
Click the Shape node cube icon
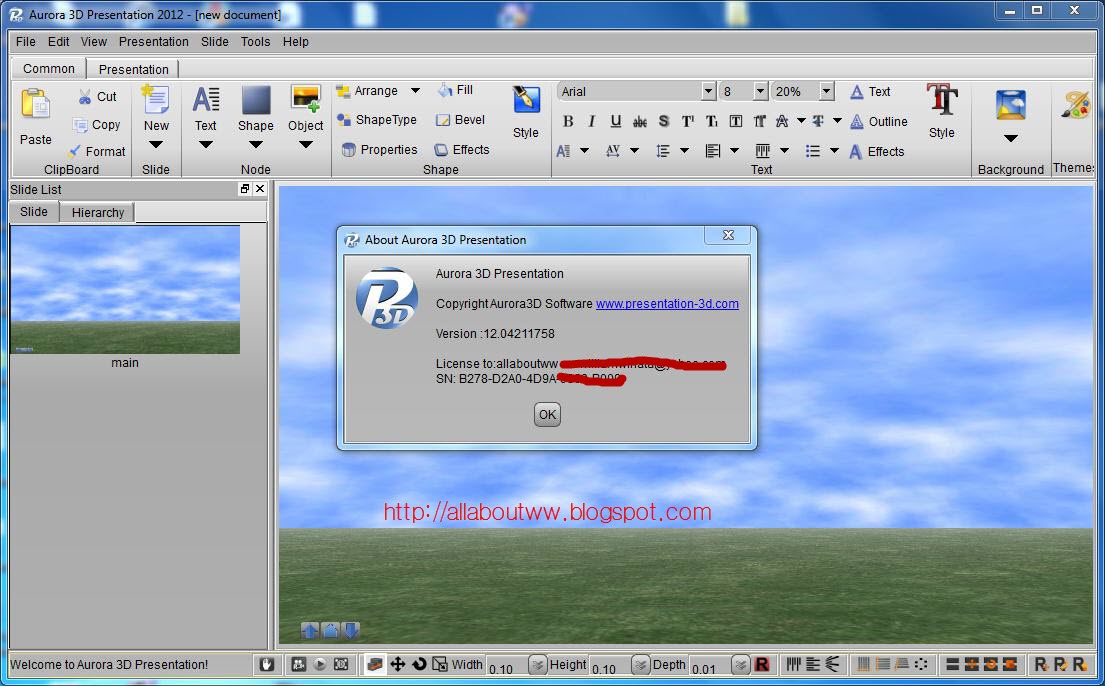(256, 99)
